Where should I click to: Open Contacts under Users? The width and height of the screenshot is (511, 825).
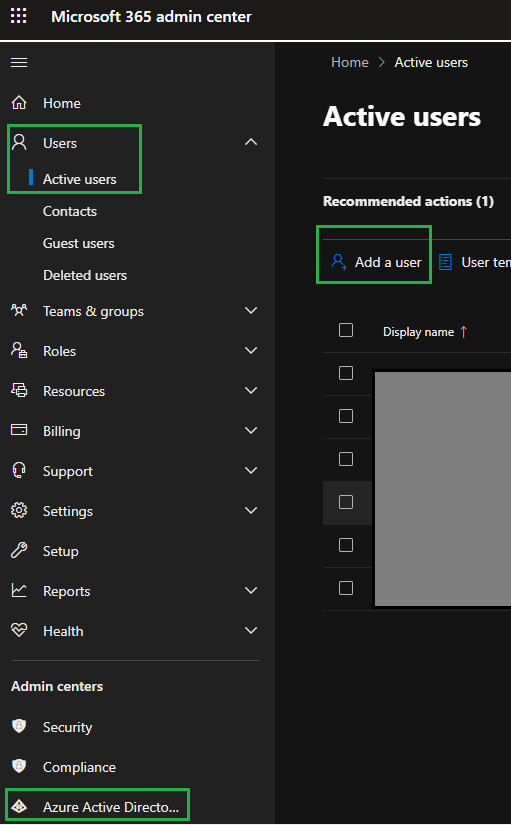[70, 212]
